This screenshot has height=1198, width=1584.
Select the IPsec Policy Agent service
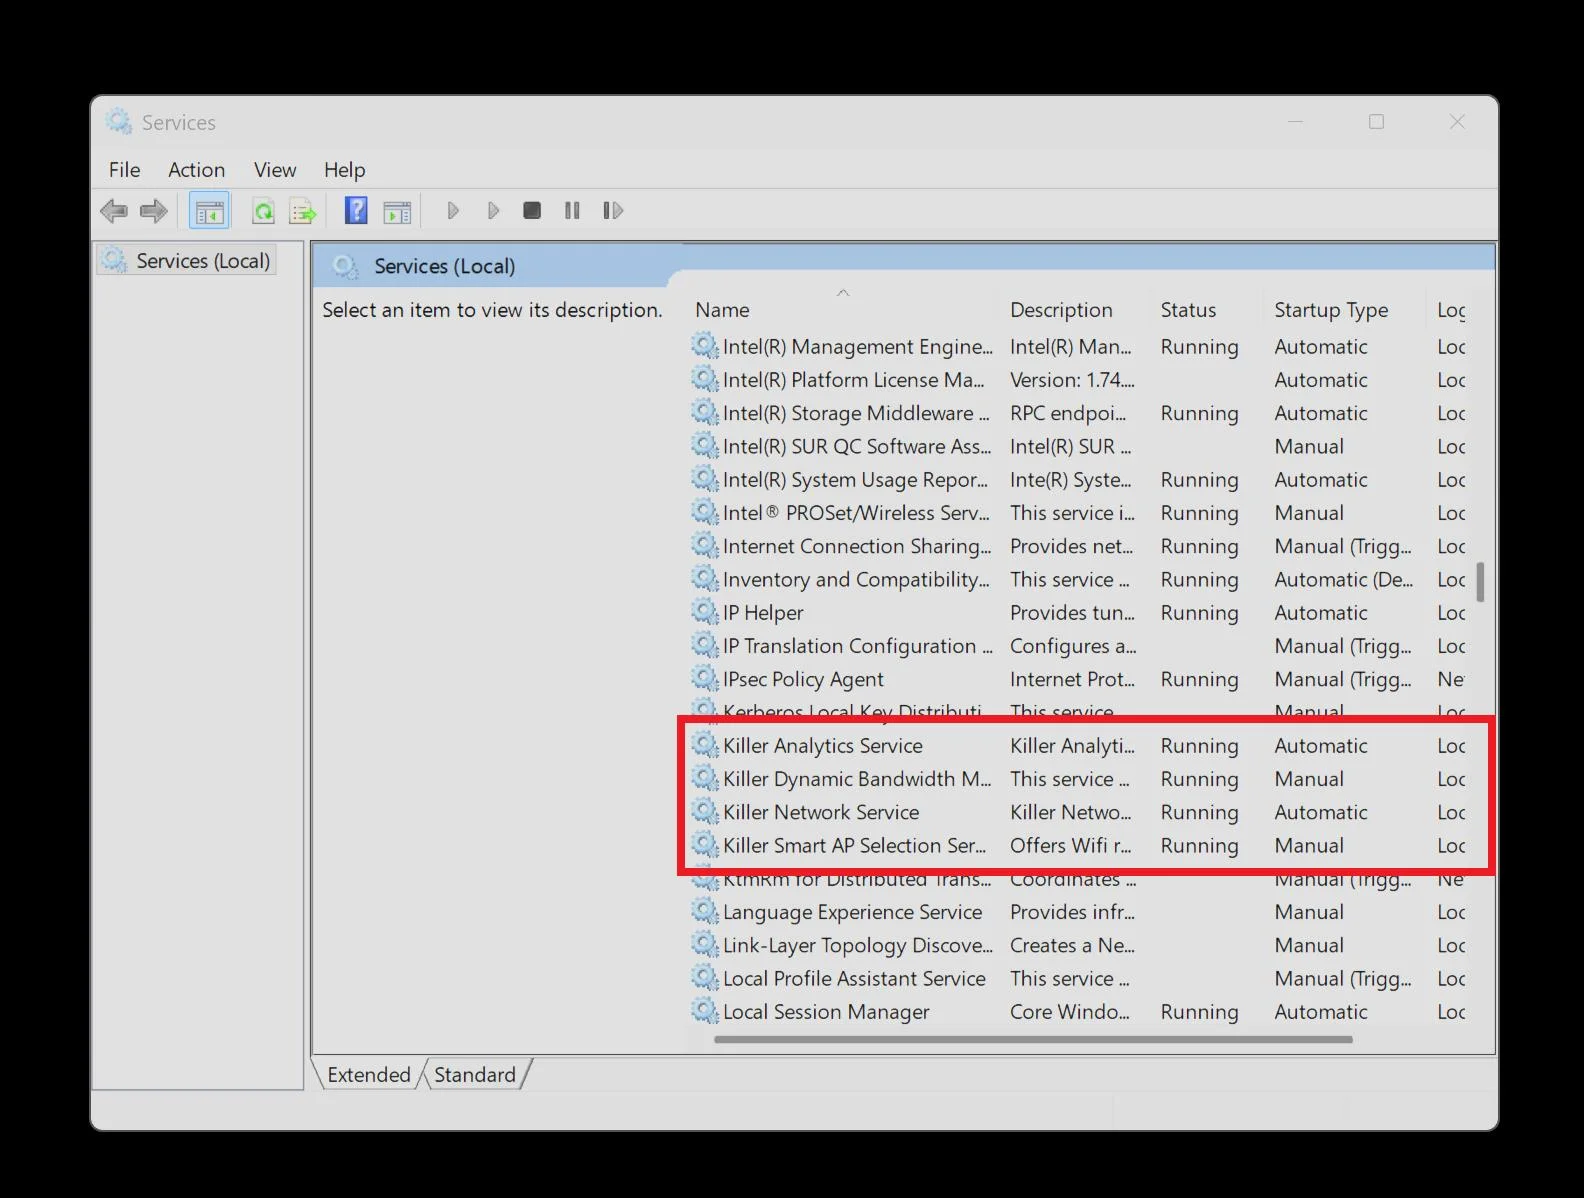tap(1078, 678)
